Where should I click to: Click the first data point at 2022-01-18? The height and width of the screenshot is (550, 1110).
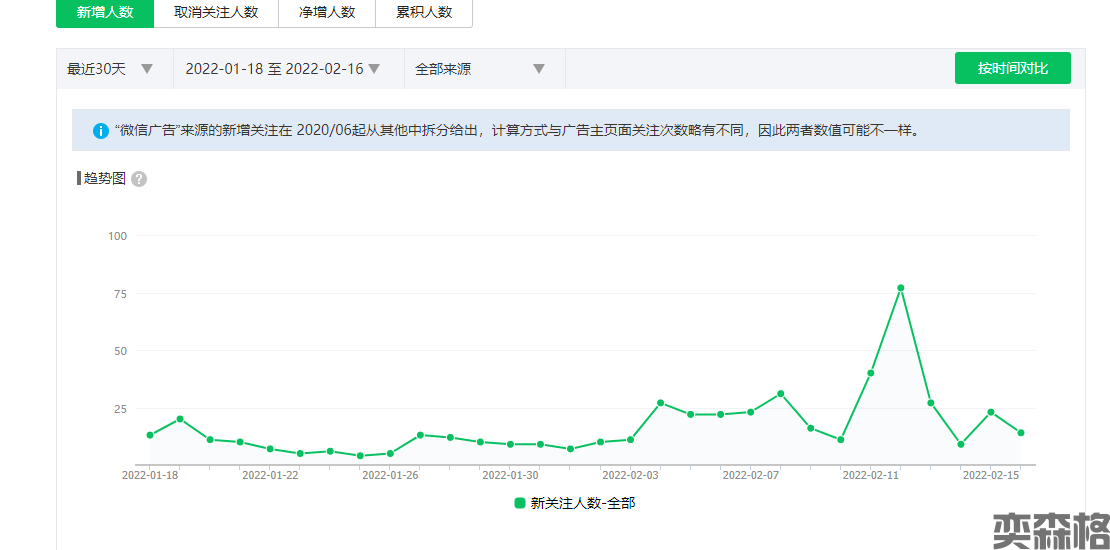(150, 435)
